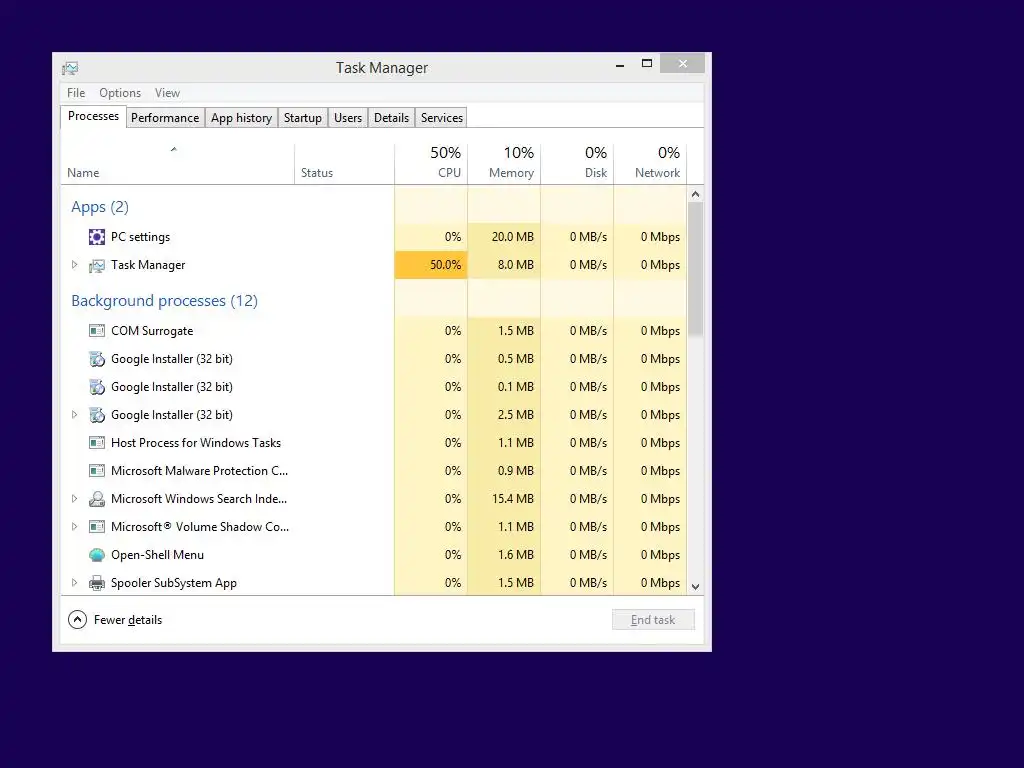Viewport: 1024px width, 768px height.
Task: Open the File menu
Action: coord(76,93)
